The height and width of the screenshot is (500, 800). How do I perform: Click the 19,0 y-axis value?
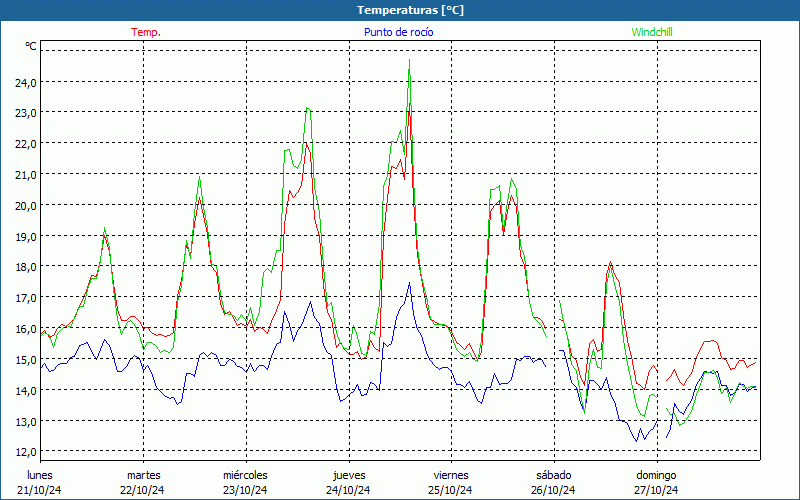point(26,236)
